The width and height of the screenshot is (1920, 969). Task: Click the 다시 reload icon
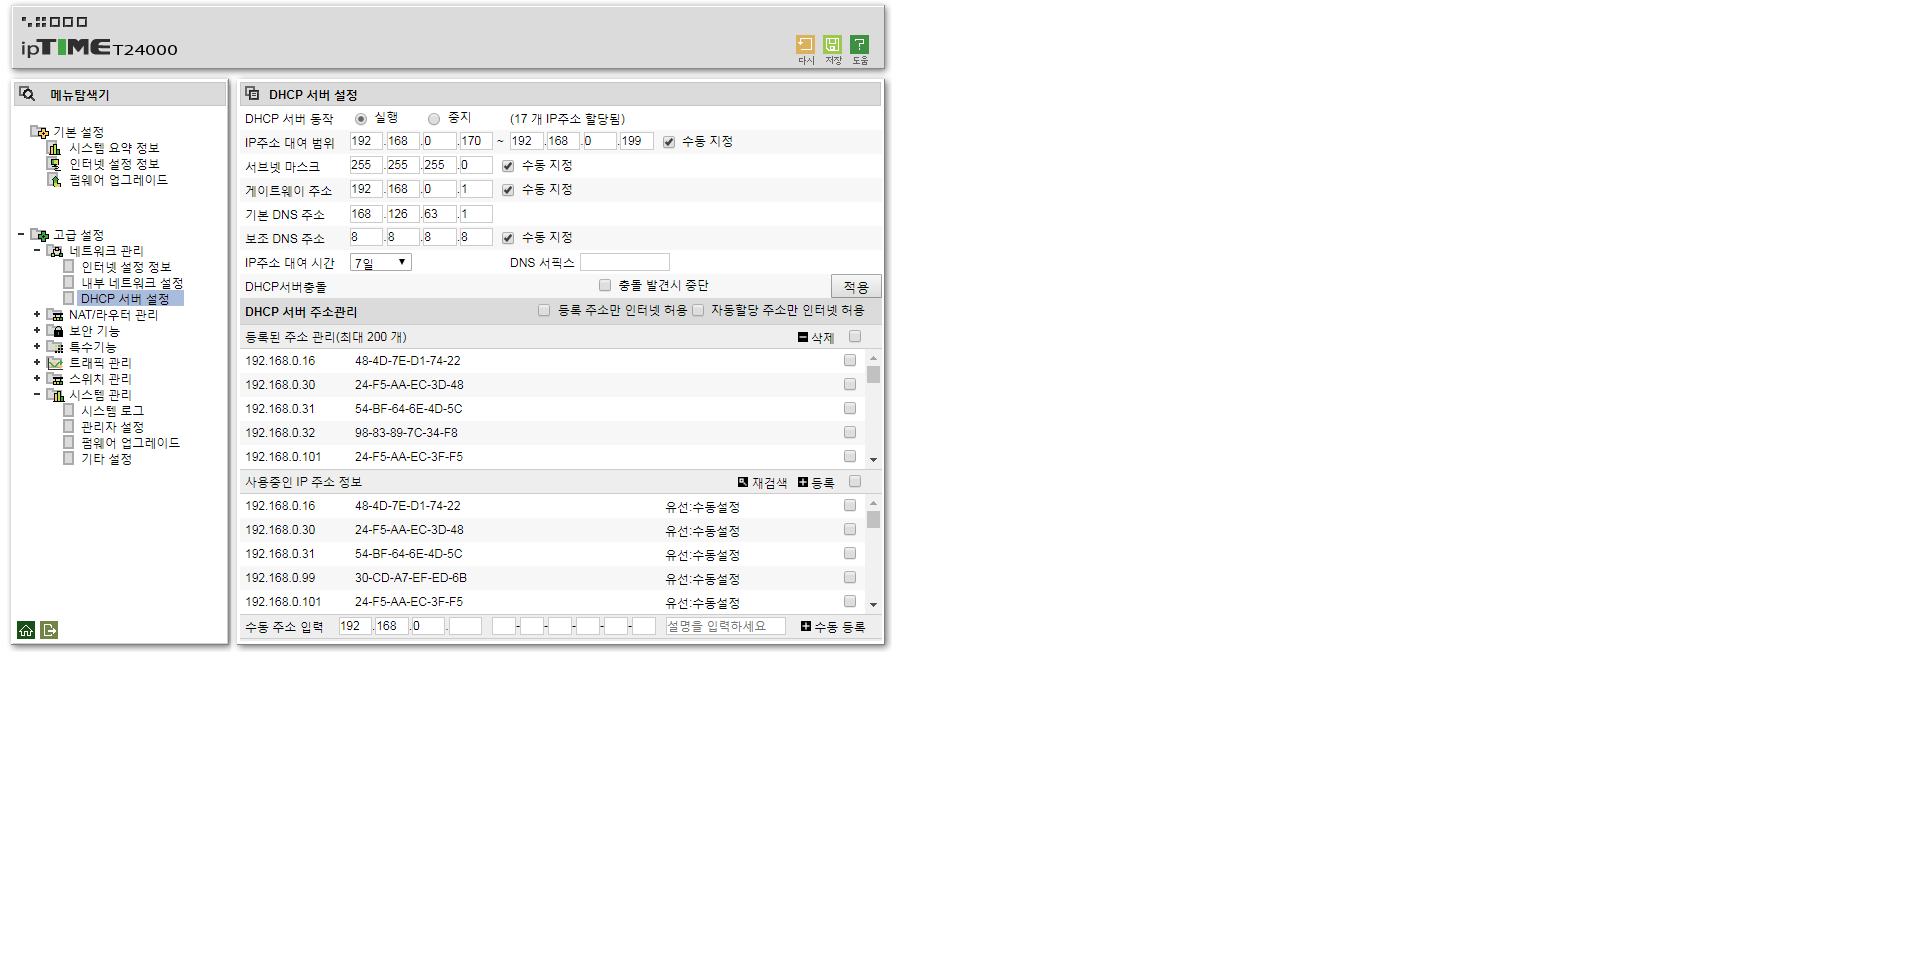coord(805,44)
